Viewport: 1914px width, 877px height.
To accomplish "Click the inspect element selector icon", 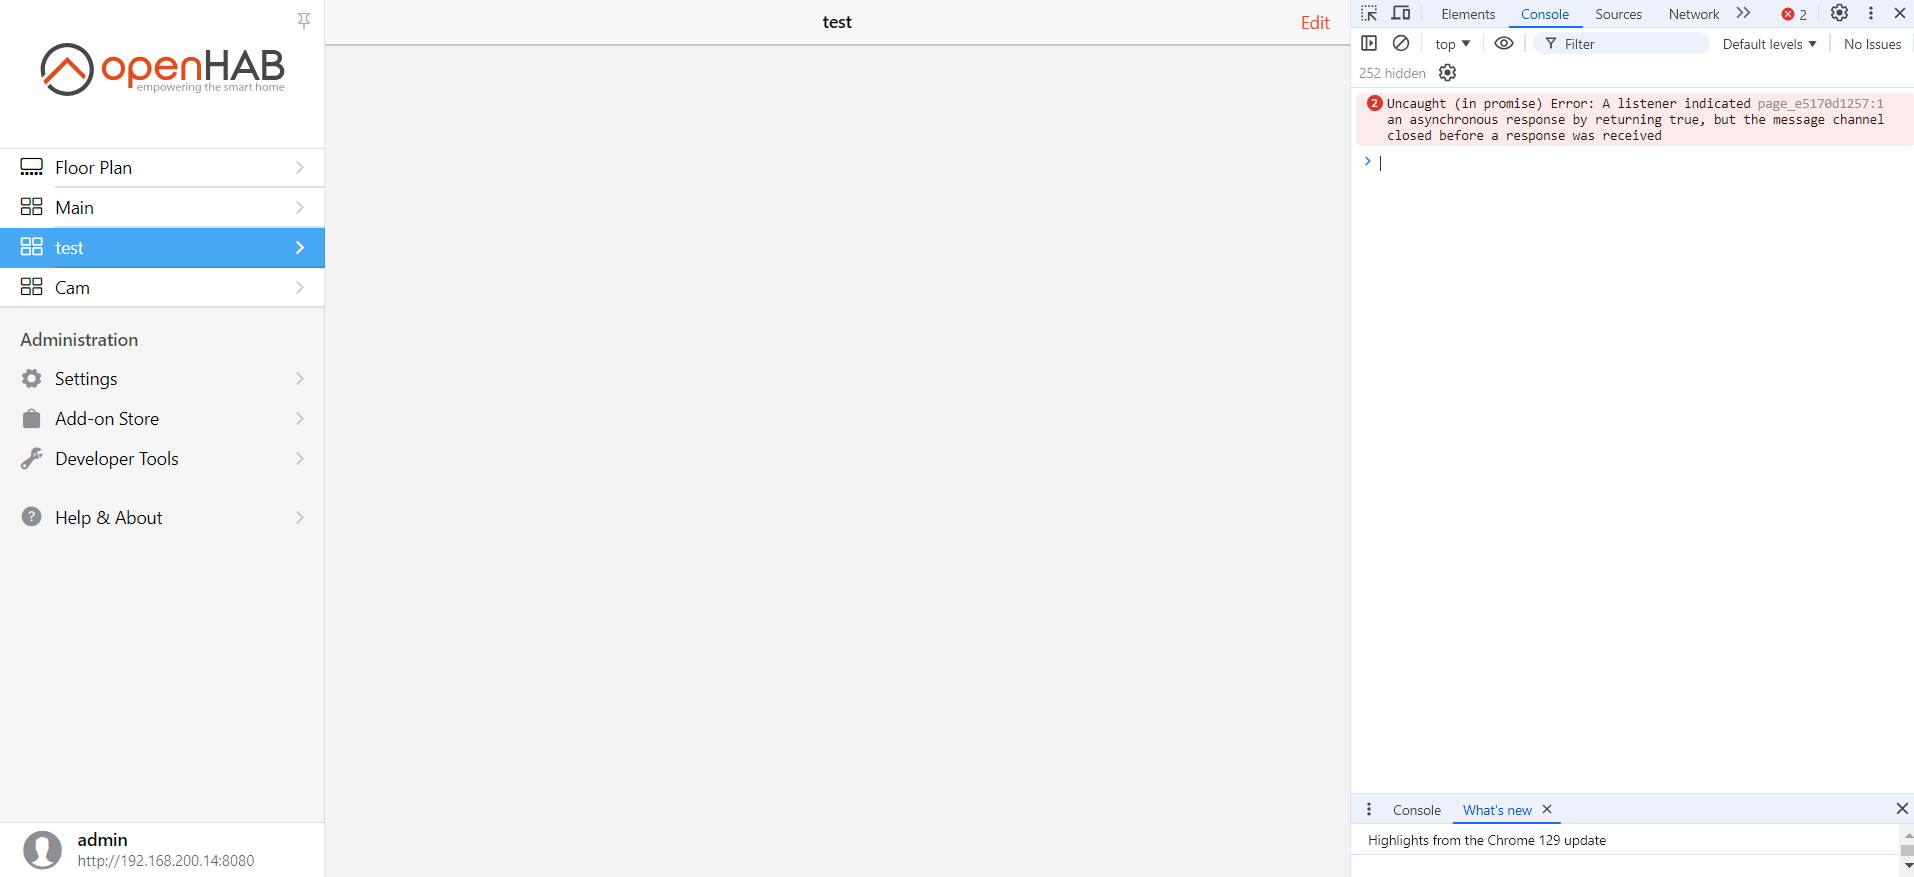I will (1369, 14).
